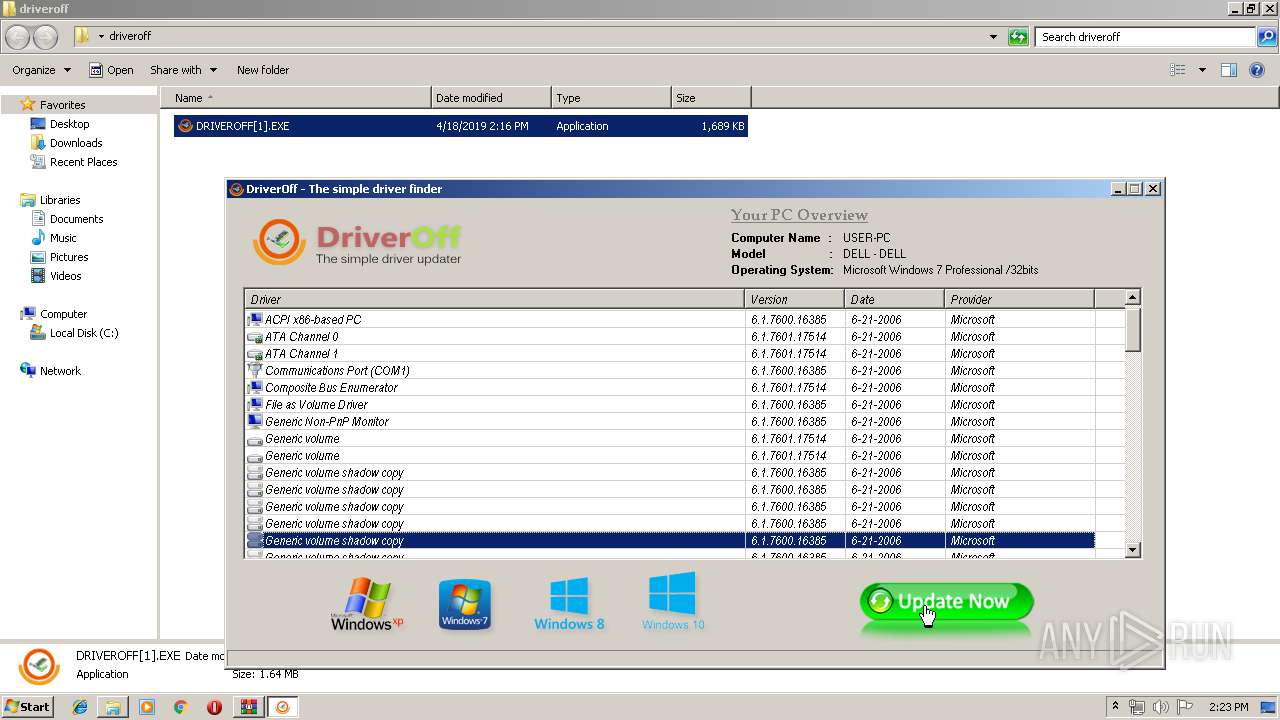Click New folder in Explorer toolbar
This screenshot has width=1280, height=720.
click(263, 70)
